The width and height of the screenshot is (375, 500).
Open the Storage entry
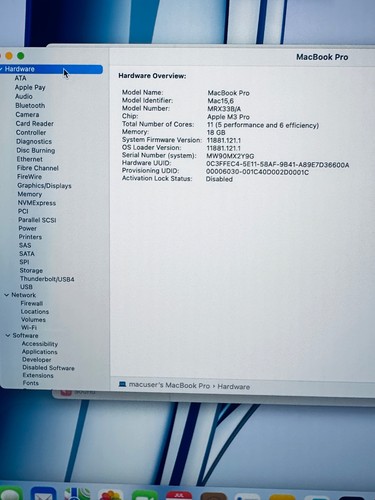(x=31, y=270)
